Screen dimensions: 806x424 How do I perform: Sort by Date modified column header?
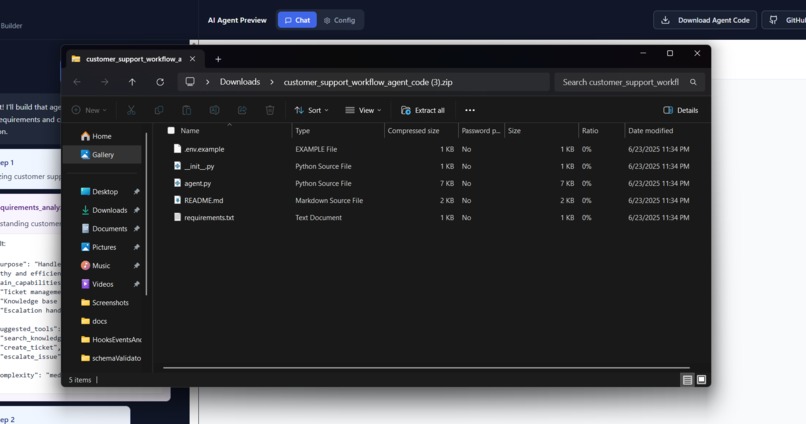(650, 131)
